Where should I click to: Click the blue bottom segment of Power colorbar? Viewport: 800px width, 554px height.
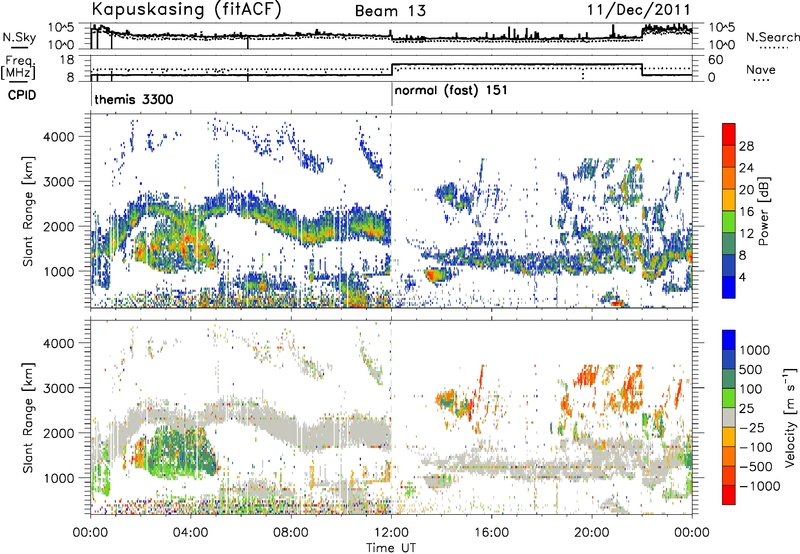[x=729, y=288]
